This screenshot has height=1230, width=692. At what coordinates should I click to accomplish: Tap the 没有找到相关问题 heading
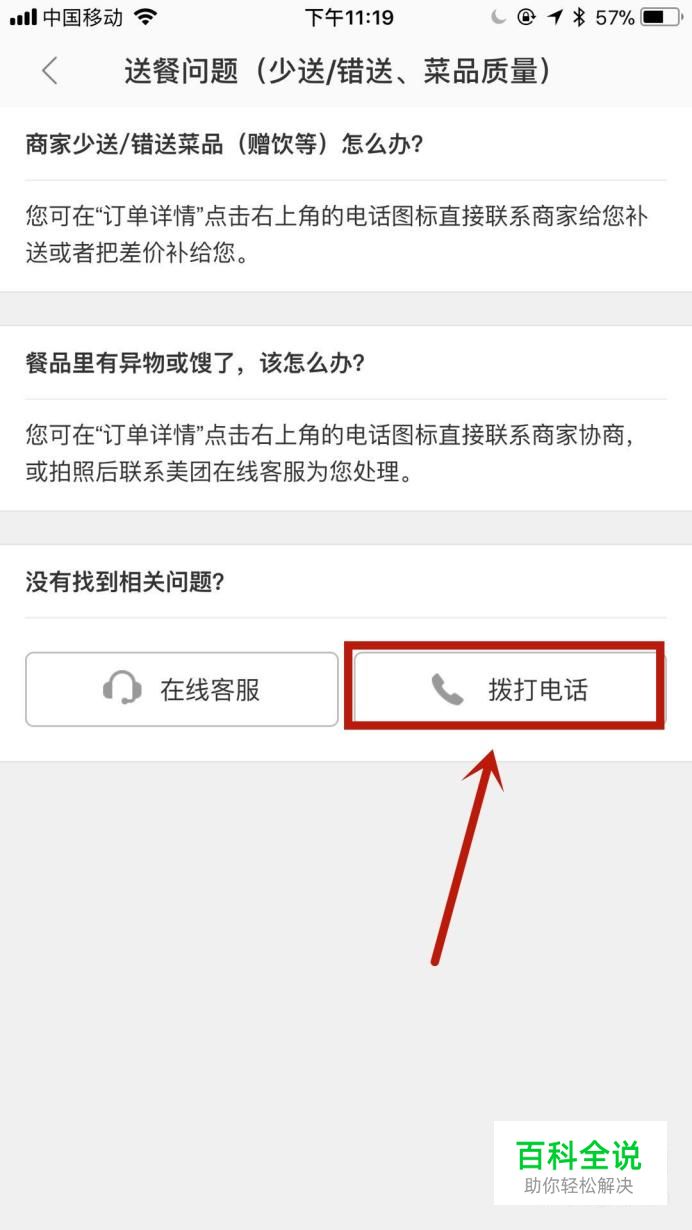point(125,582)
